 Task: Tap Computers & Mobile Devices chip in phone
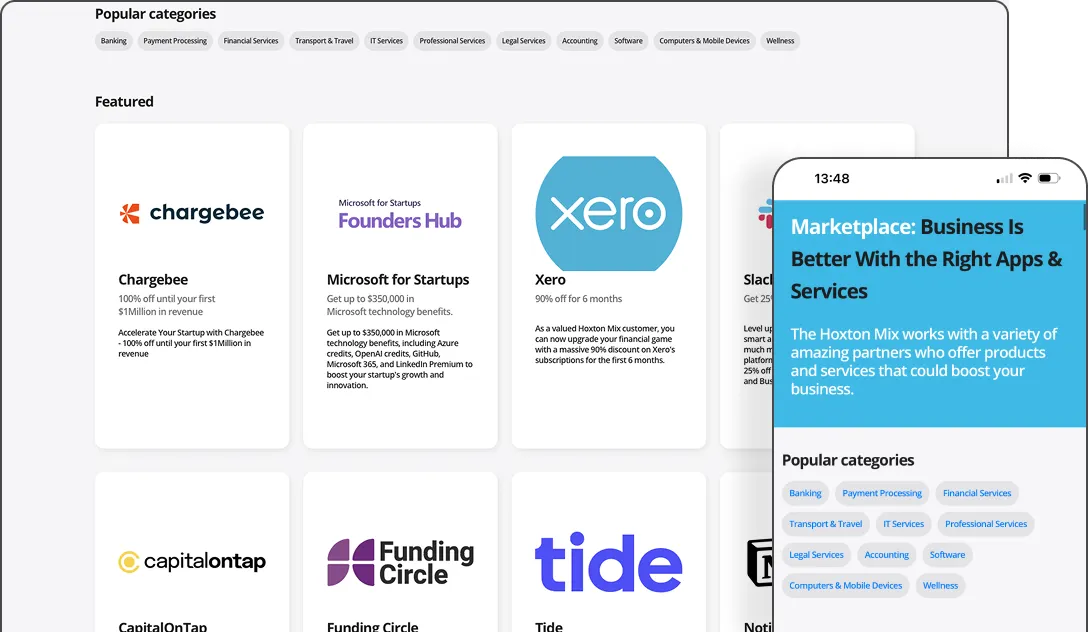[845, 586]
